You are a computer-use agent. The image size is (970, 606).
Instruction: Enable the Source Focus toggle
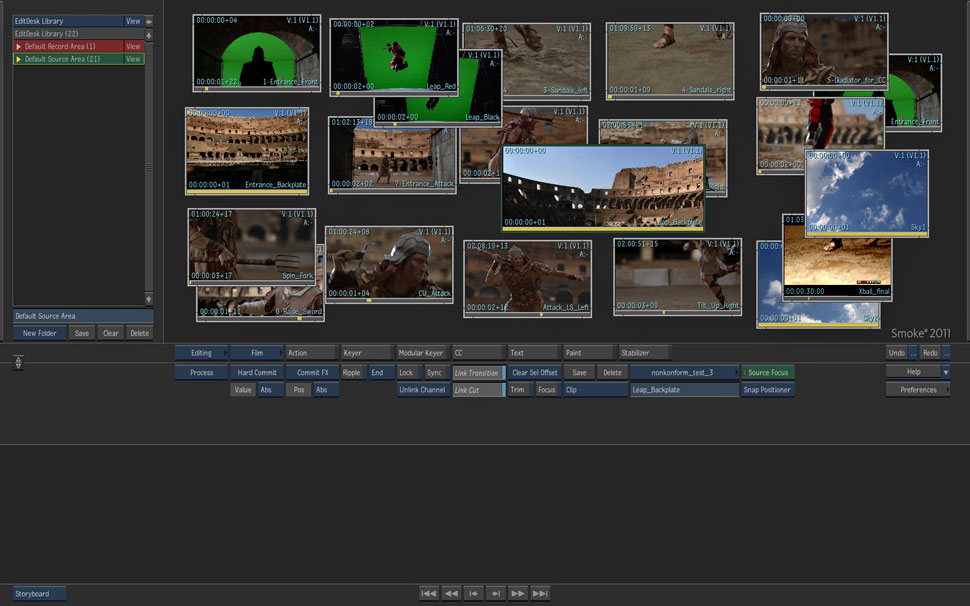tap(767, 373)
